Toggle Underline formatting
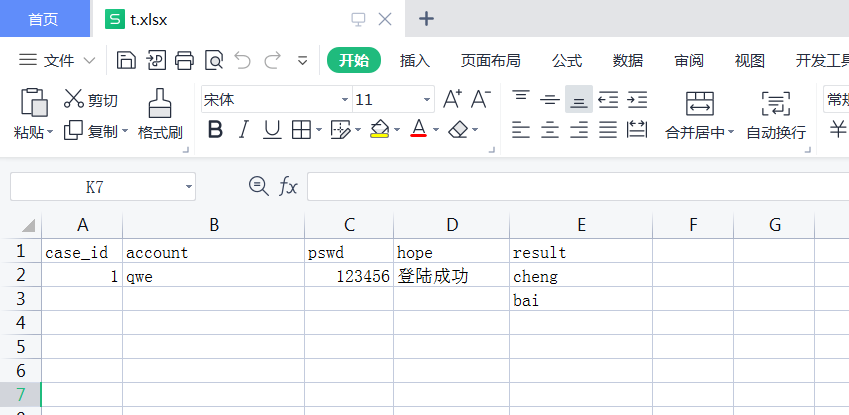 pyautogui.click(x=272, y=129)
